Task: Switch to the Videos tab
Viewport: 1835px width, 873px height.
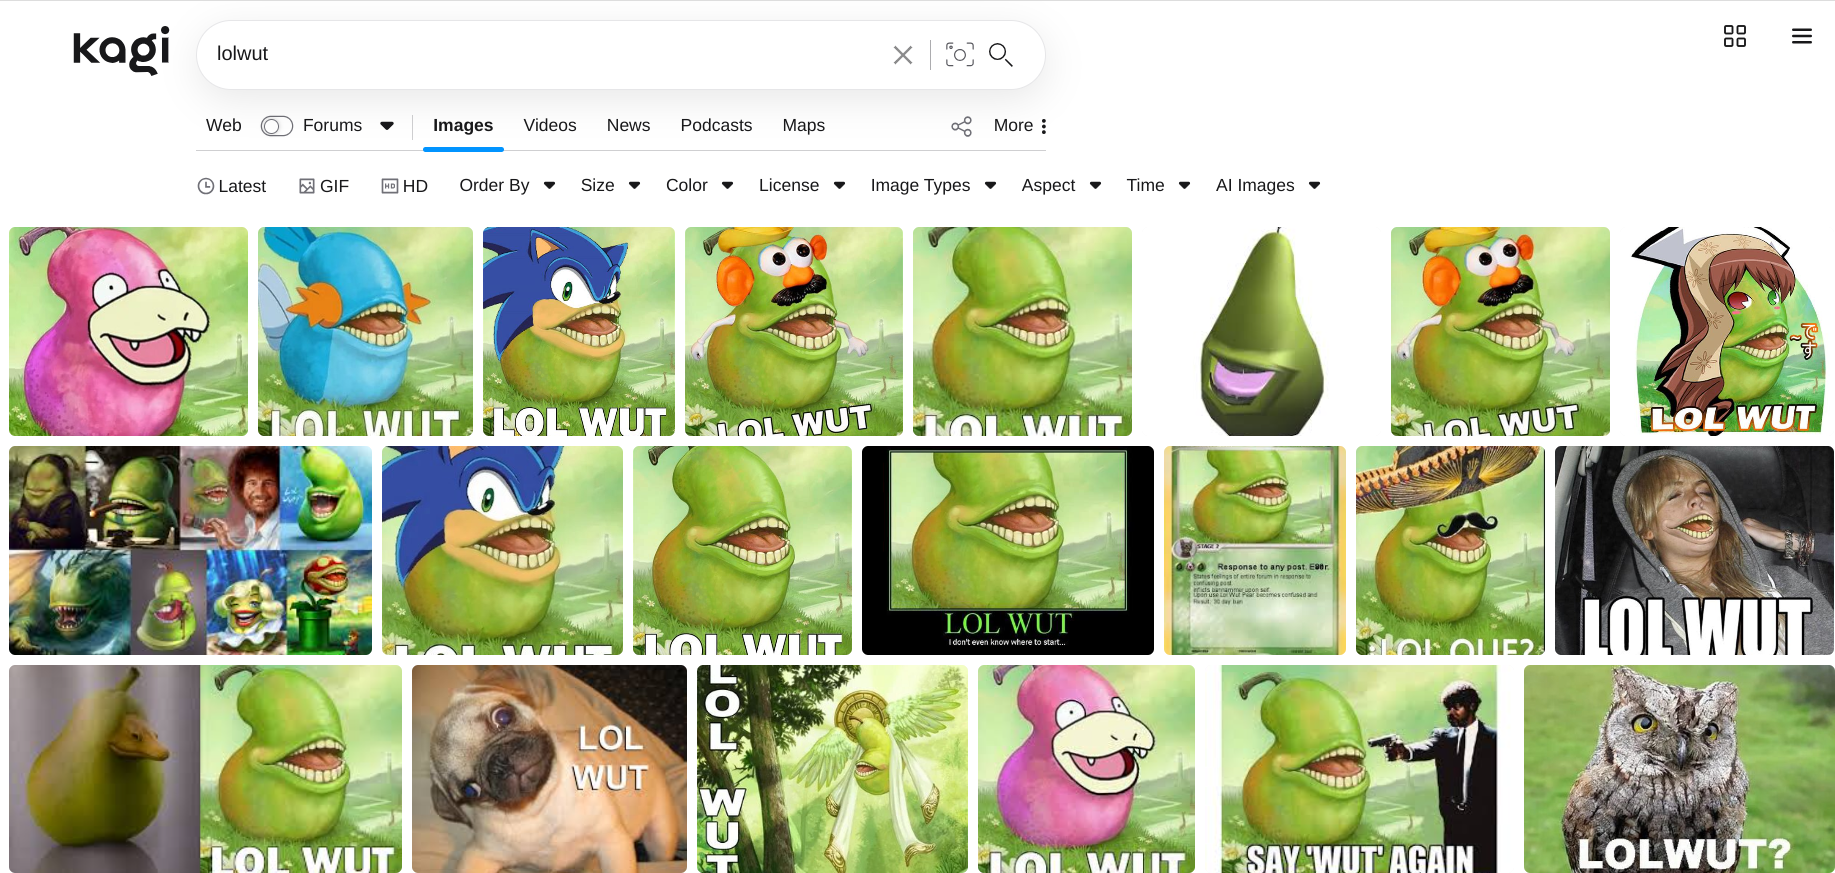Action: click(550, 126)
